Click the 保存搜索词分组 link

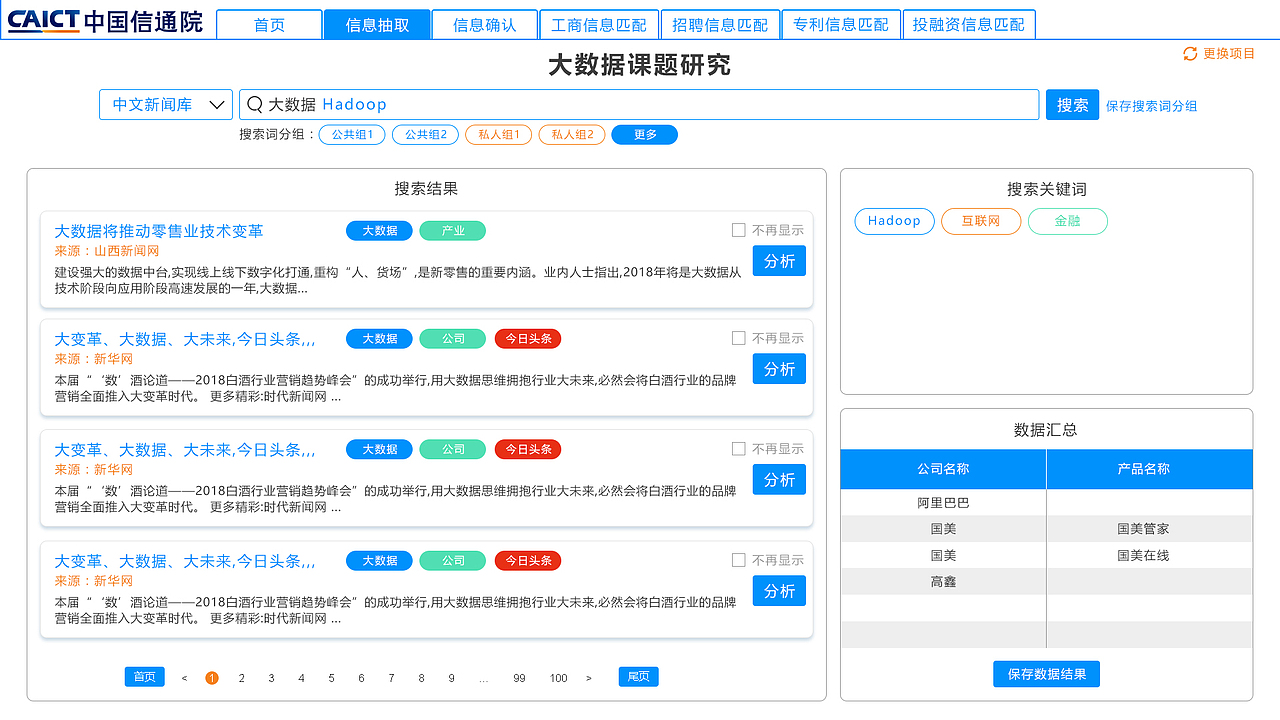click(1151, 106)
